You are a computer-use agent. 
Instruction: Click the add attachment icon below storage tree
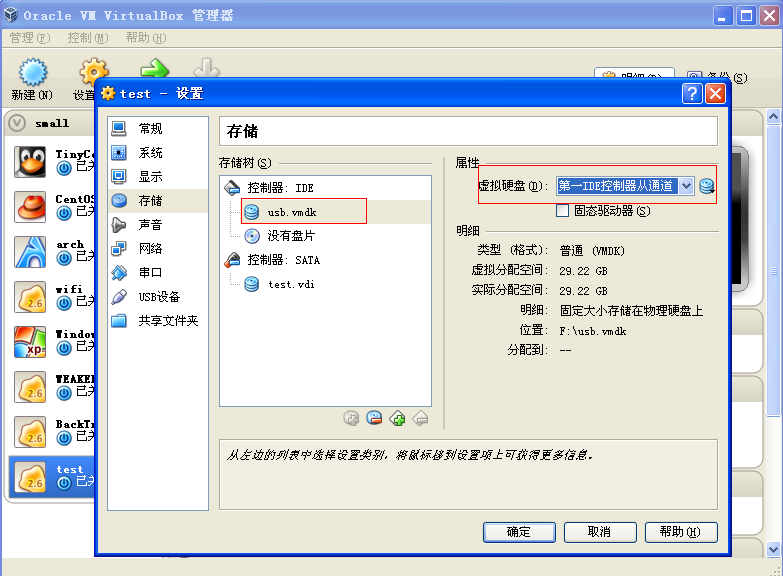(x=352, y=418)
